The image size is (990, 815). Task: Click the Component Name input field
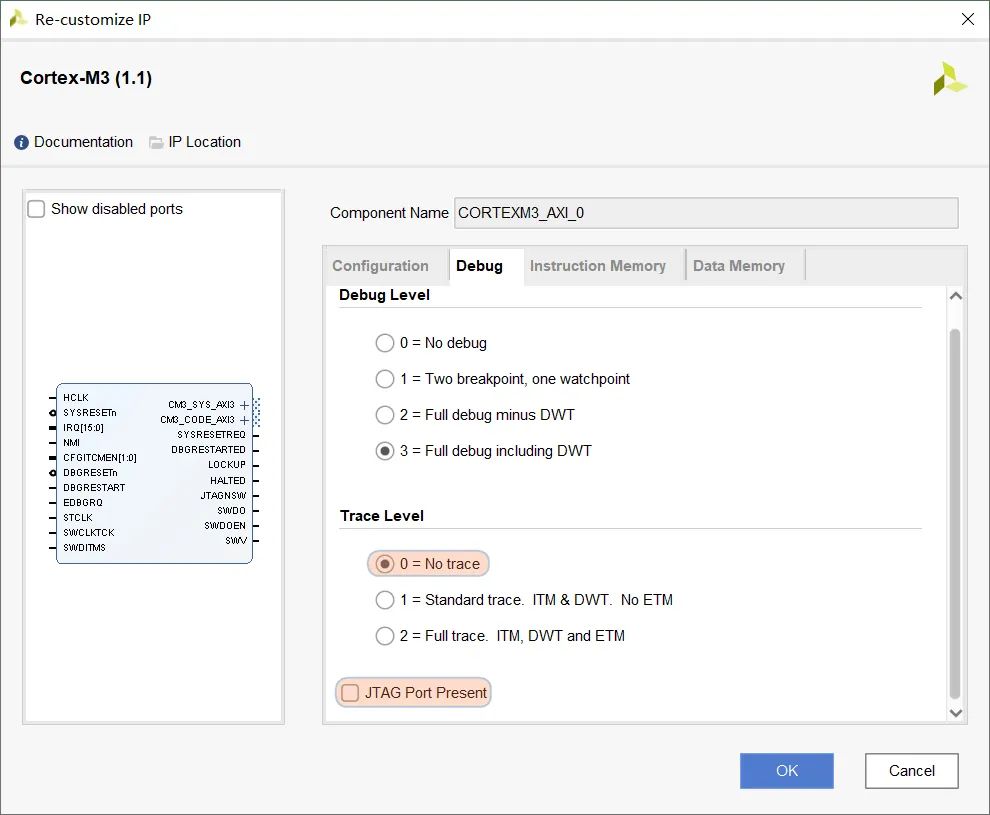(706, 213)
